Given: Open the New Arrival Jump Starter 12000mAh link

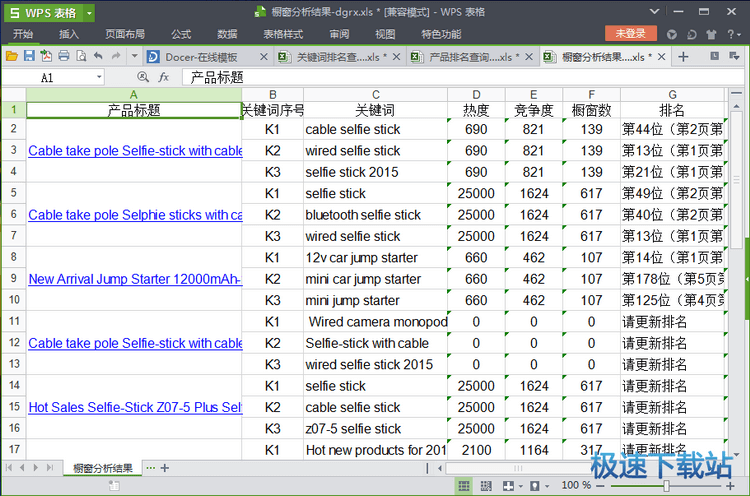Looking at the screenshot, I should click(135, 279).
